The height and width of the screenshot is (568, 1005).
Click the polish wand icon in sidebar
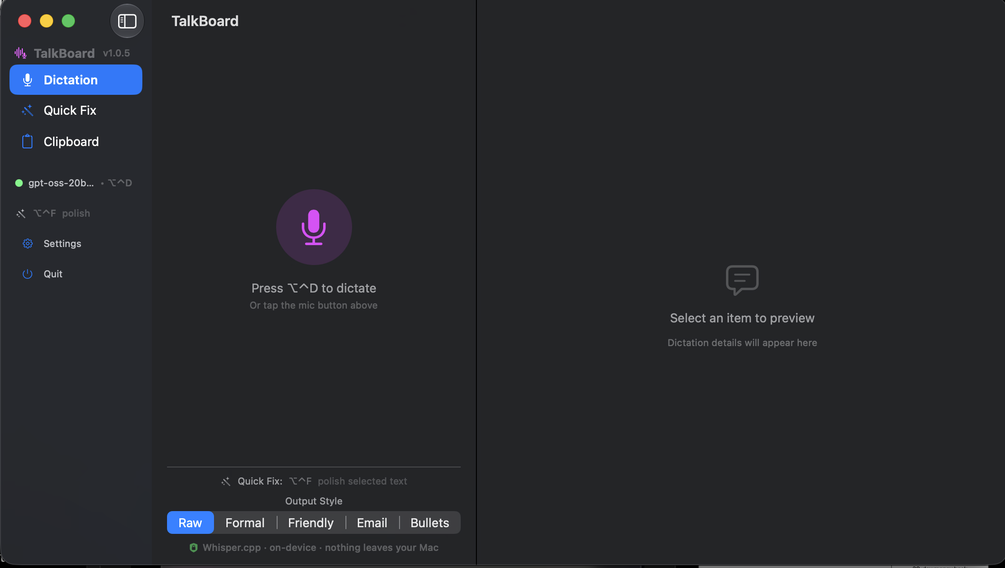coord(21,213)
